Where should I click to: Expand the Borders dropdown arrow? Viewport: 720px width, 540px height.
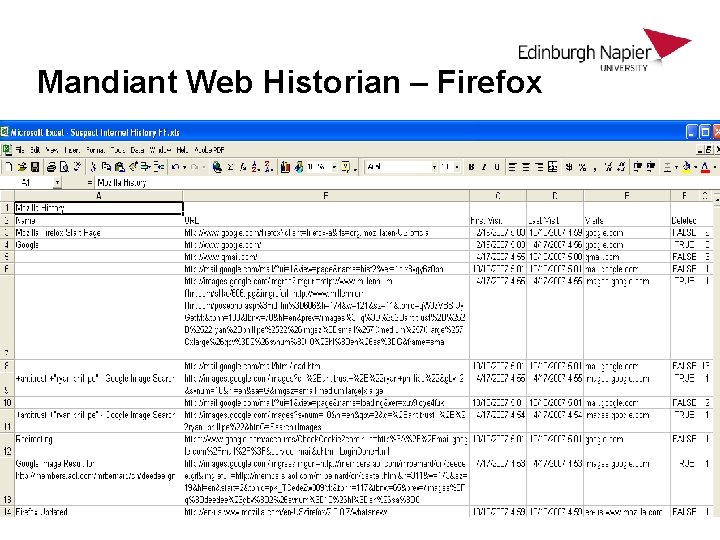tap(676, 167)
